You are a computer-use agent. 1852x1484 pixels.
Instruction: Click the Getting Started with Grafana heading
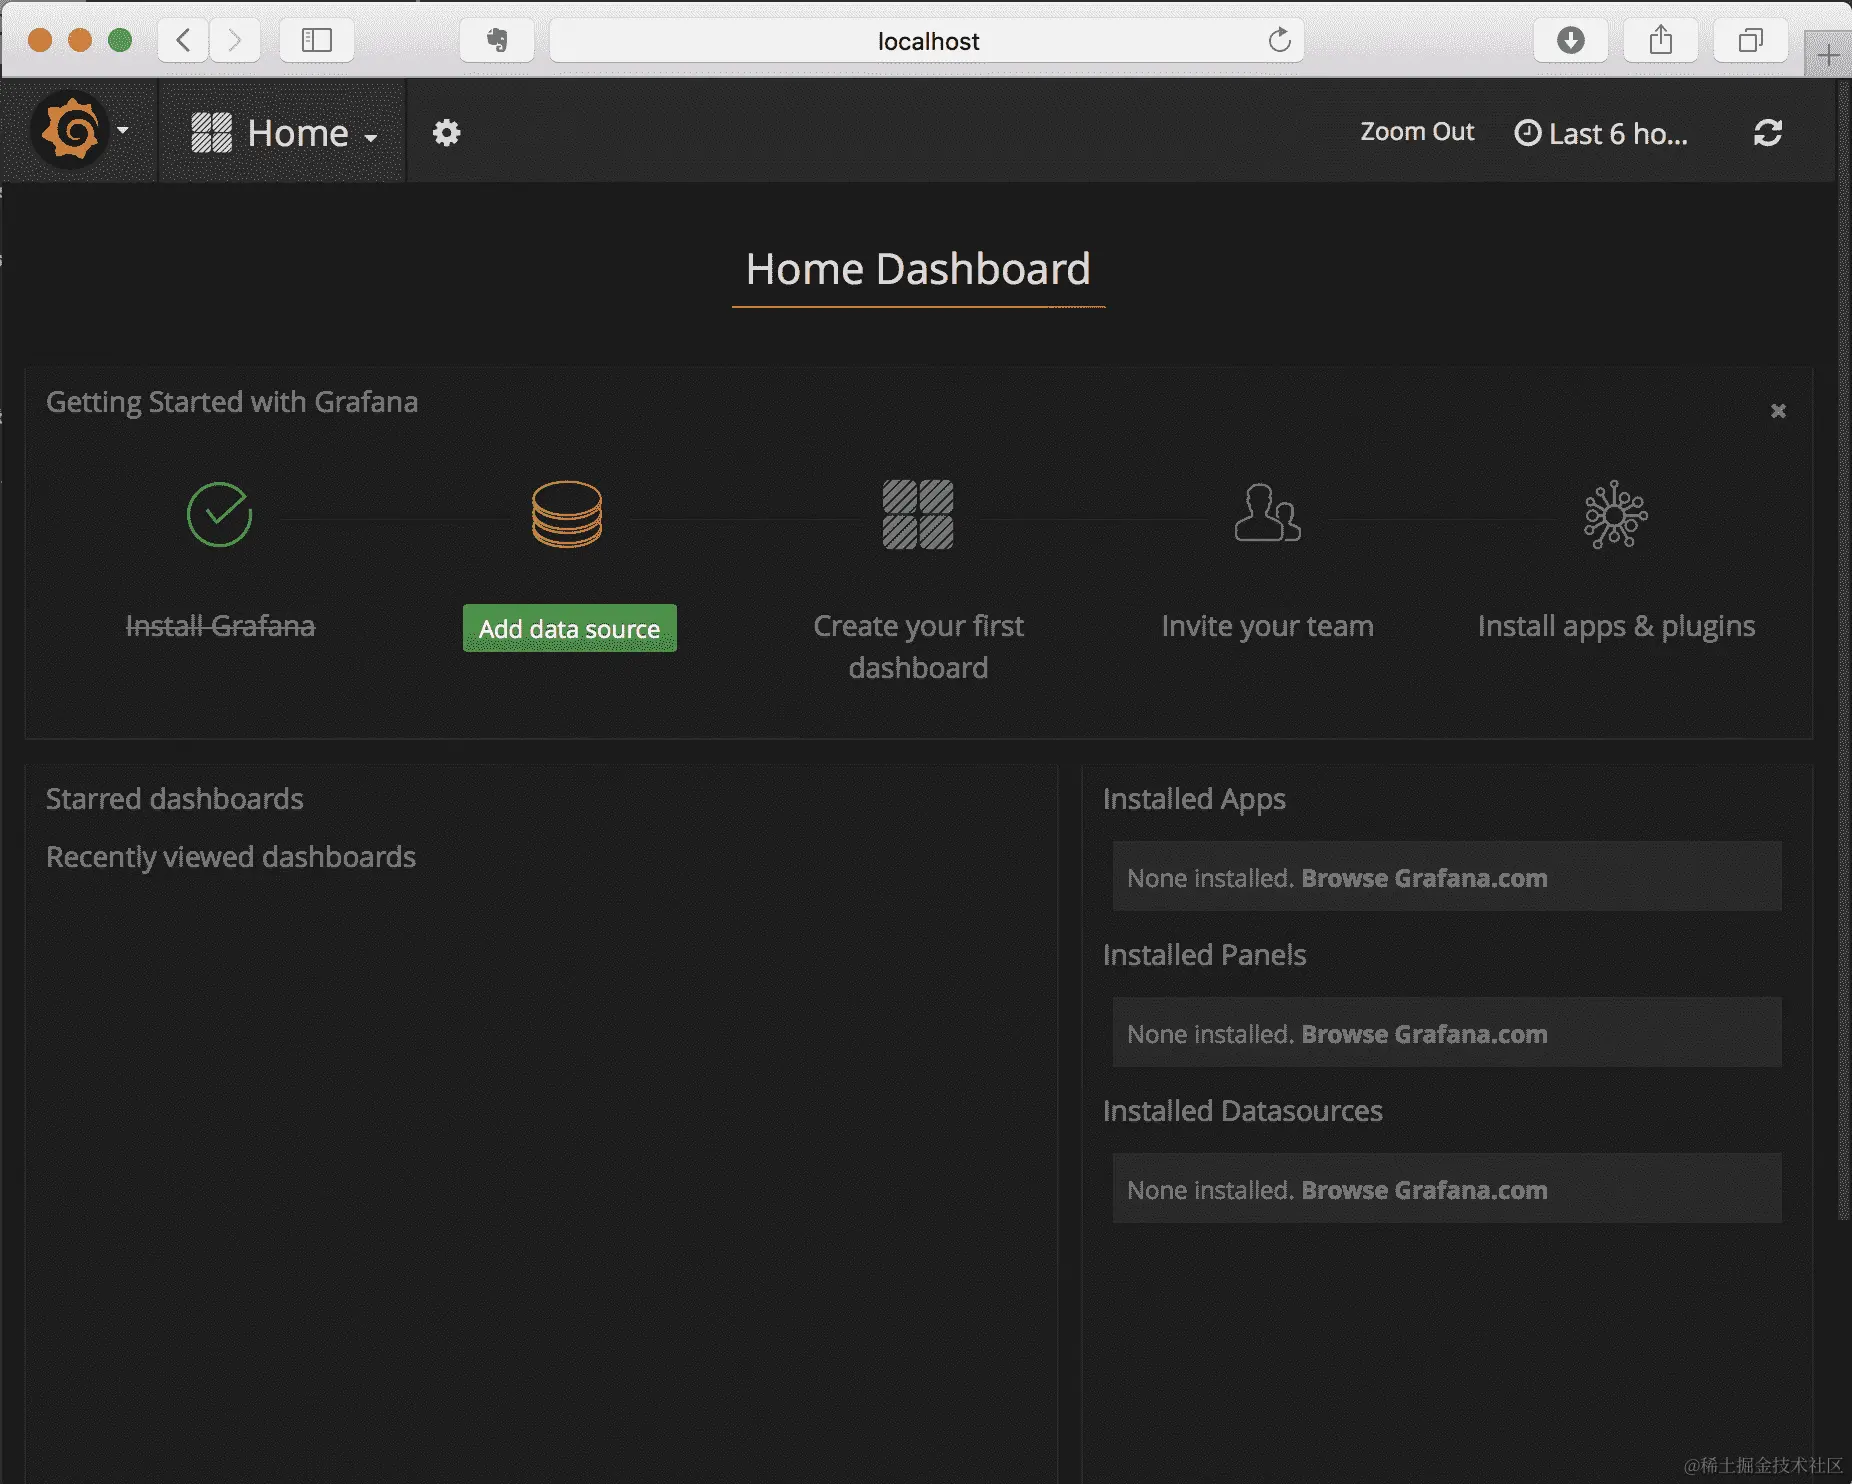click(x=232, y=402)
